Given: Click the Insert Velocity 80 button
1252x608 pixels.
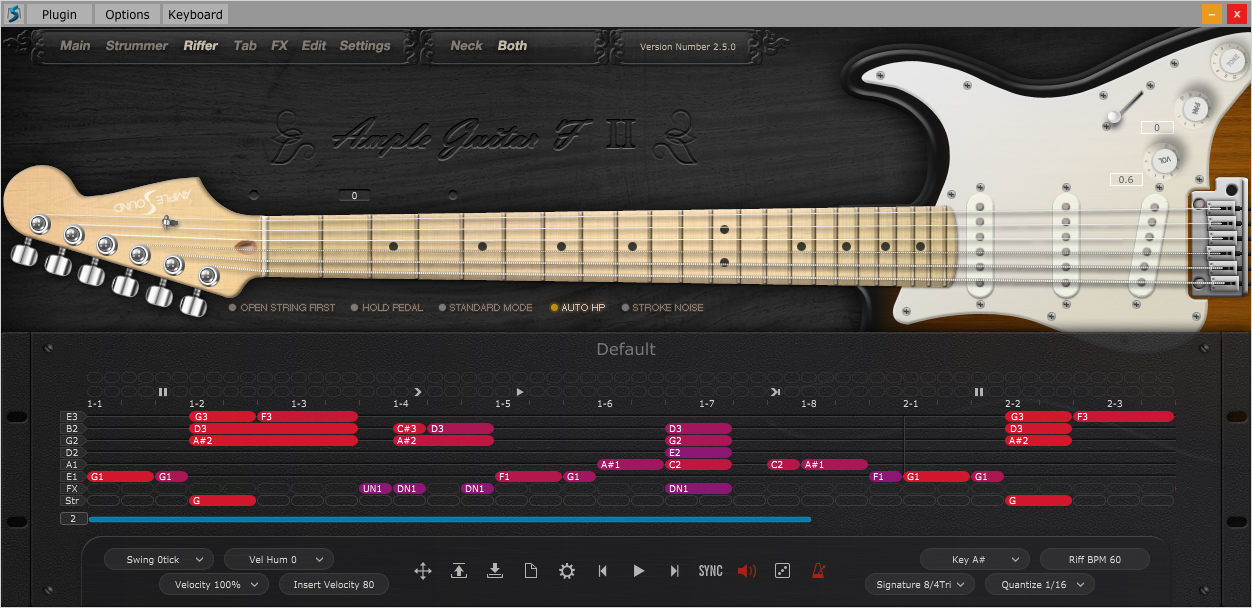Looking at the screenshot, I should pyautogui.click(x=334, y=584).
